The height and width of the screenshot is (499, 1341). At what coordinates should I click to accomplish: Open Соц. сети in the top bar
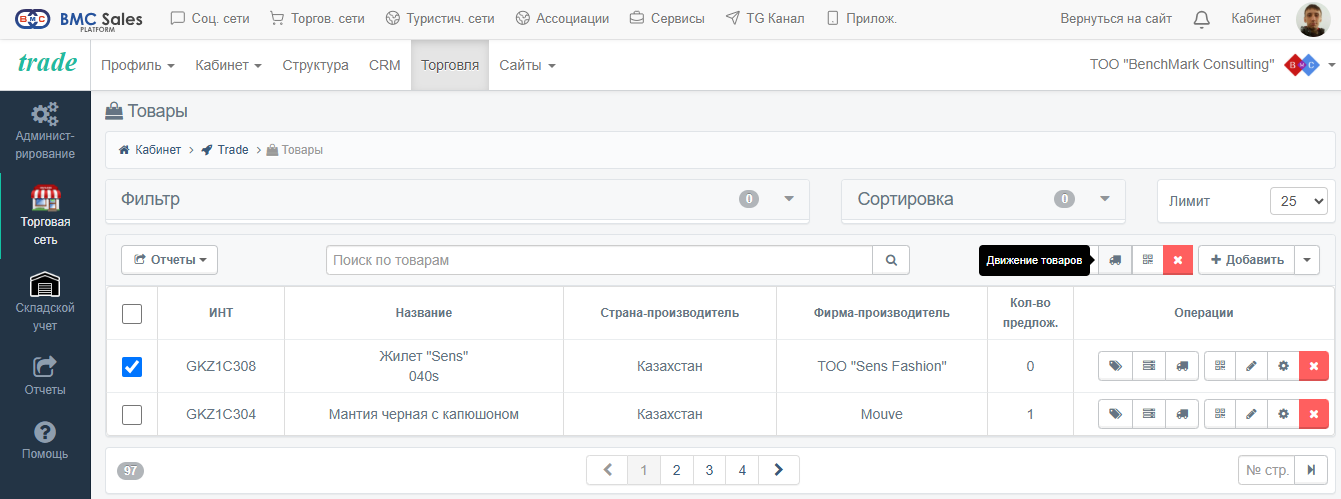[210, 18]
